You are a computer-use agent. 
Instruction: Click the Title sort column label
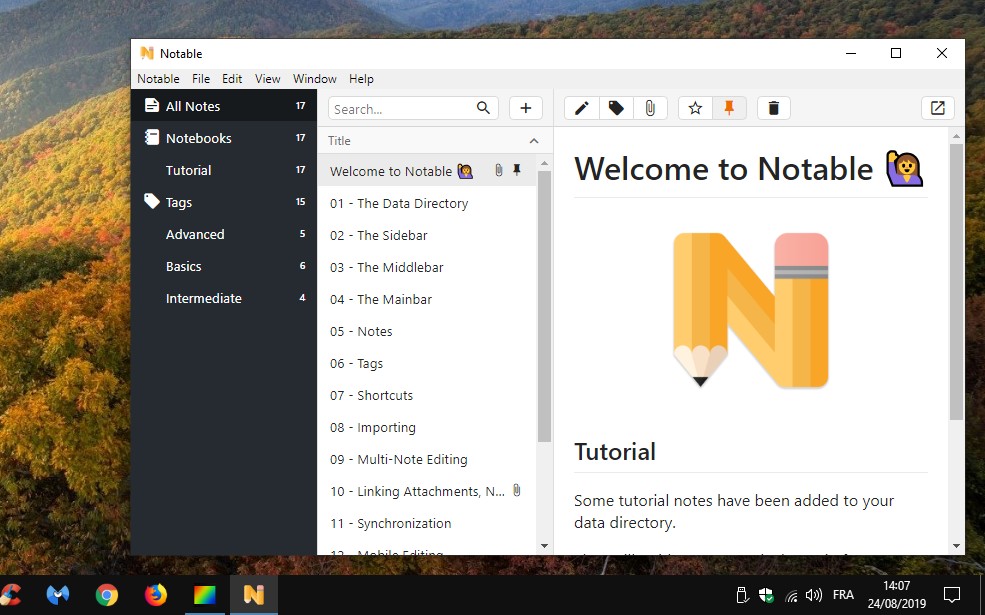click(339, 141)
